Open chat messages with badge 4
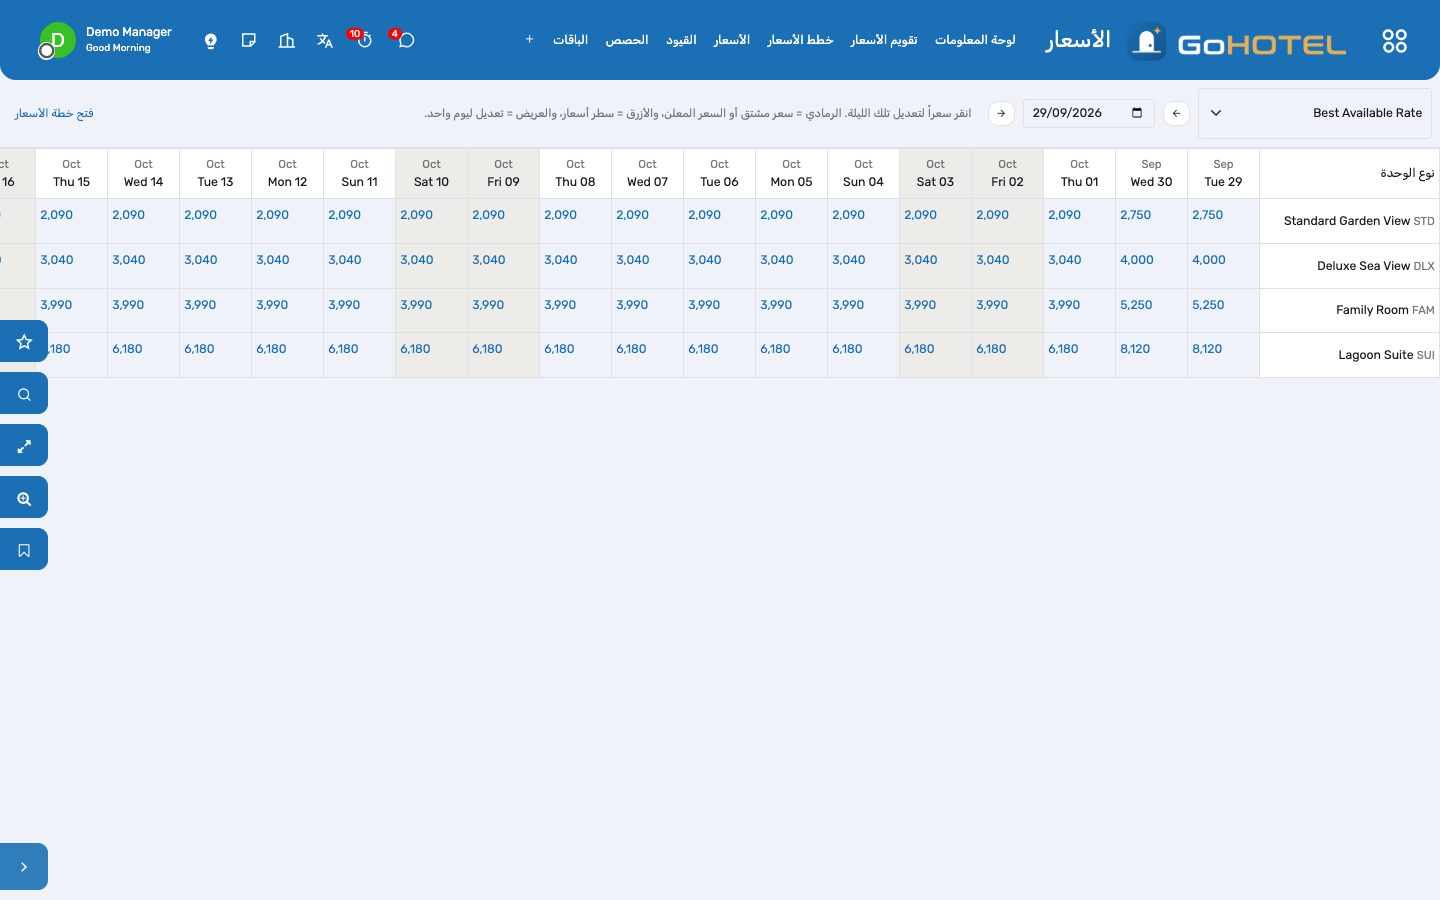1440x900 pixels. 405,40
